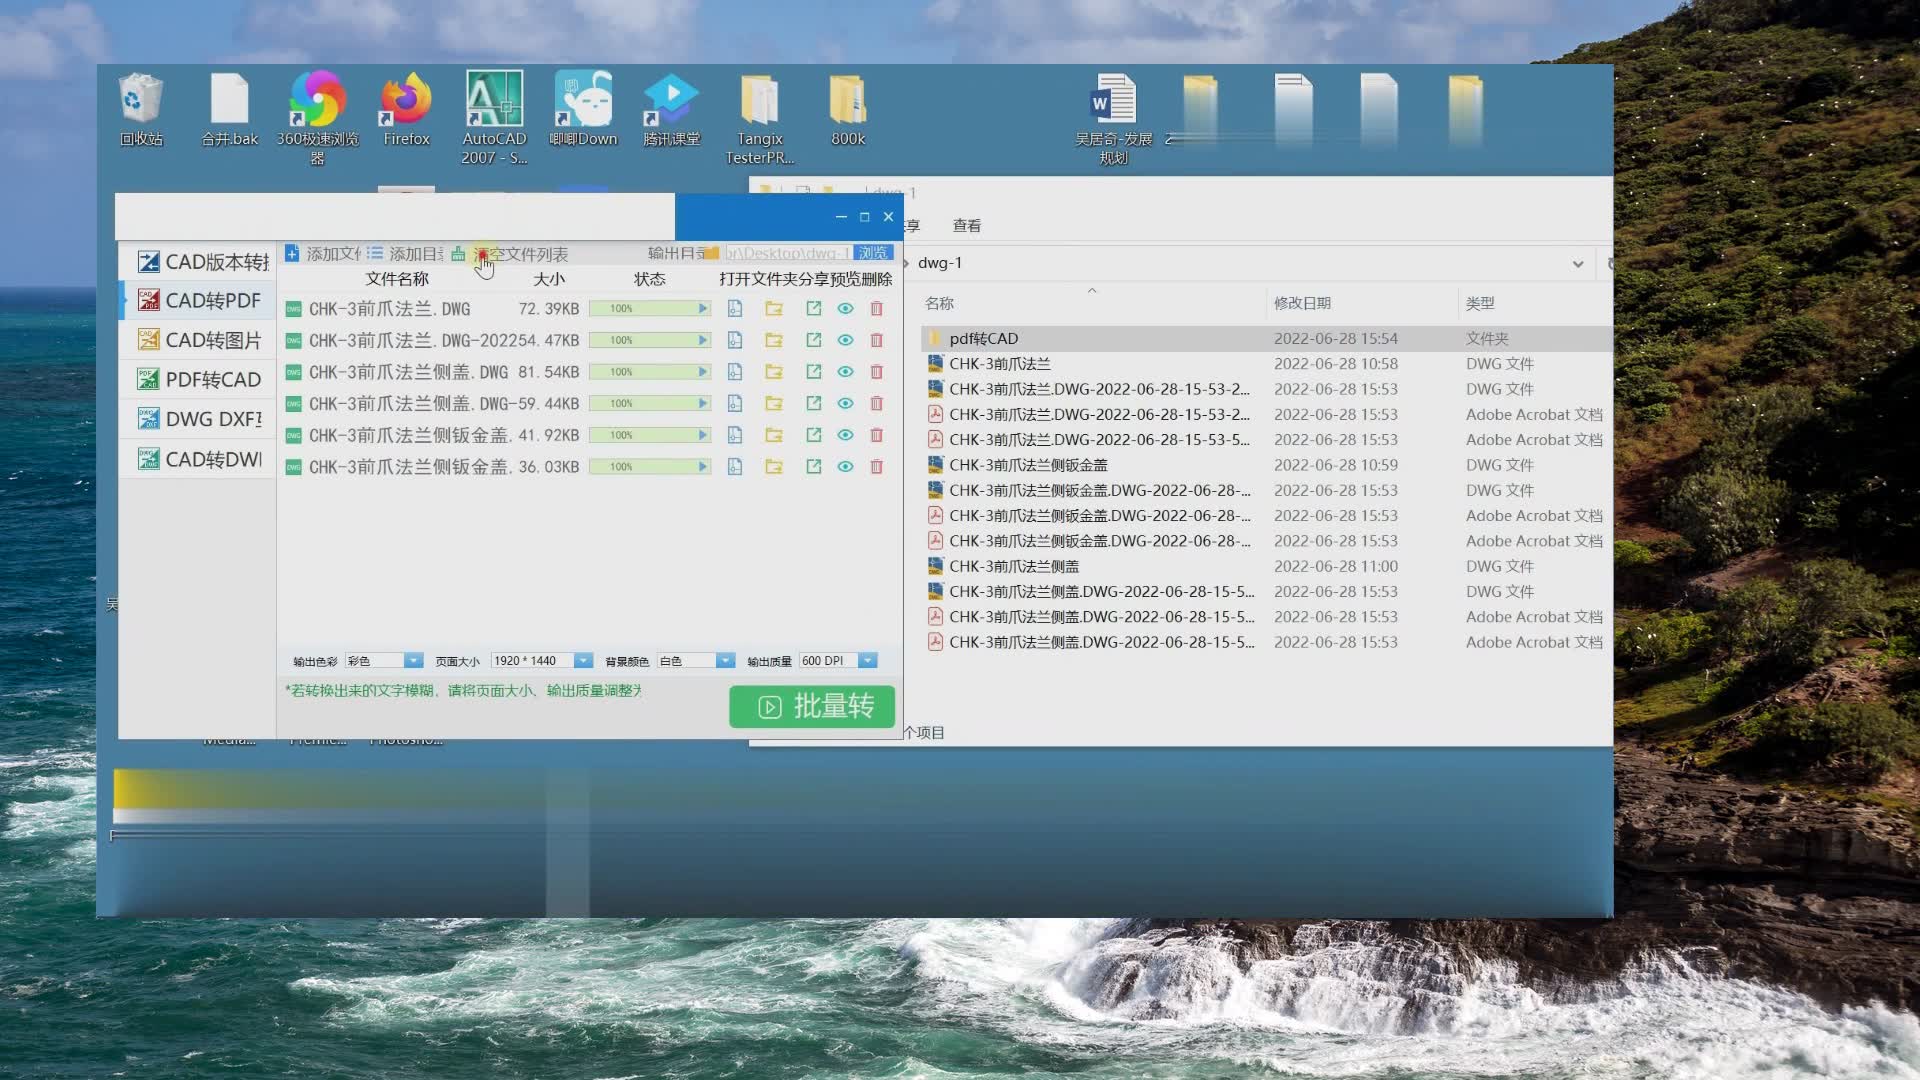Screen dimensions: 1920x1080
Task: Switch to the DWG DXF sidebar tab
Action: click(199, 419)
